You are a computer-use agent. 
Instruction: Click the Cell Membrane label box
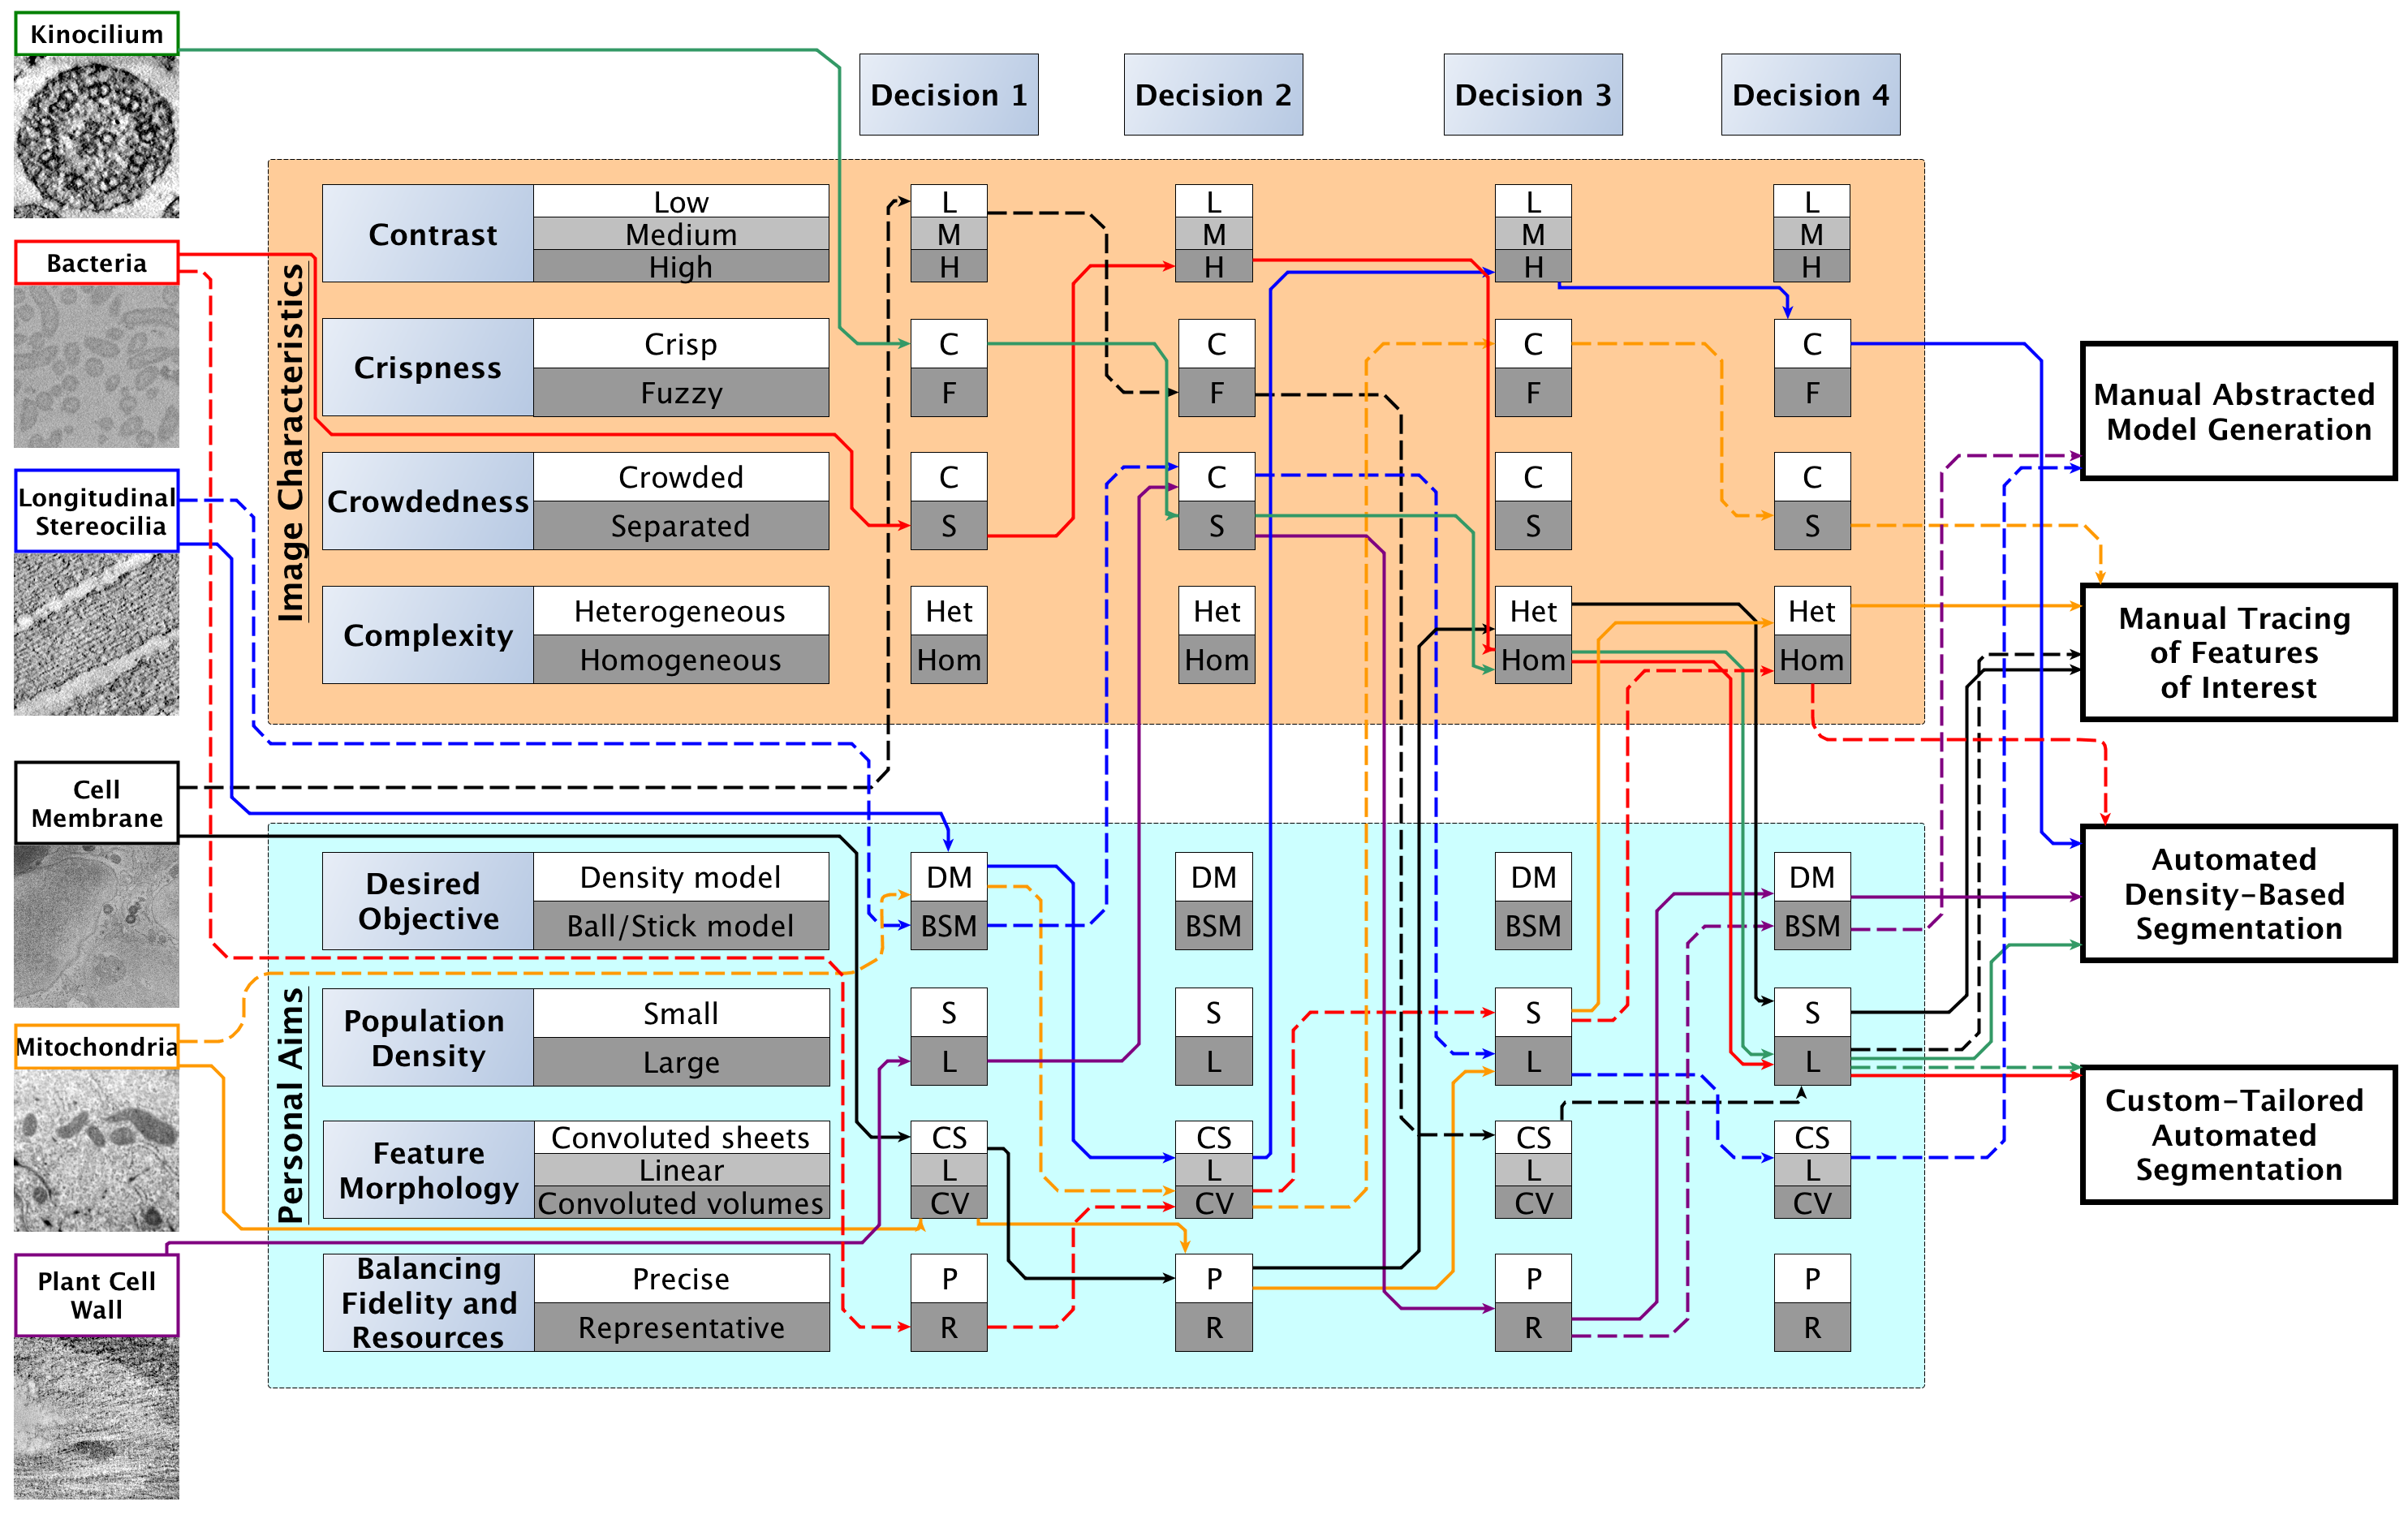click(x=97, y=803)
